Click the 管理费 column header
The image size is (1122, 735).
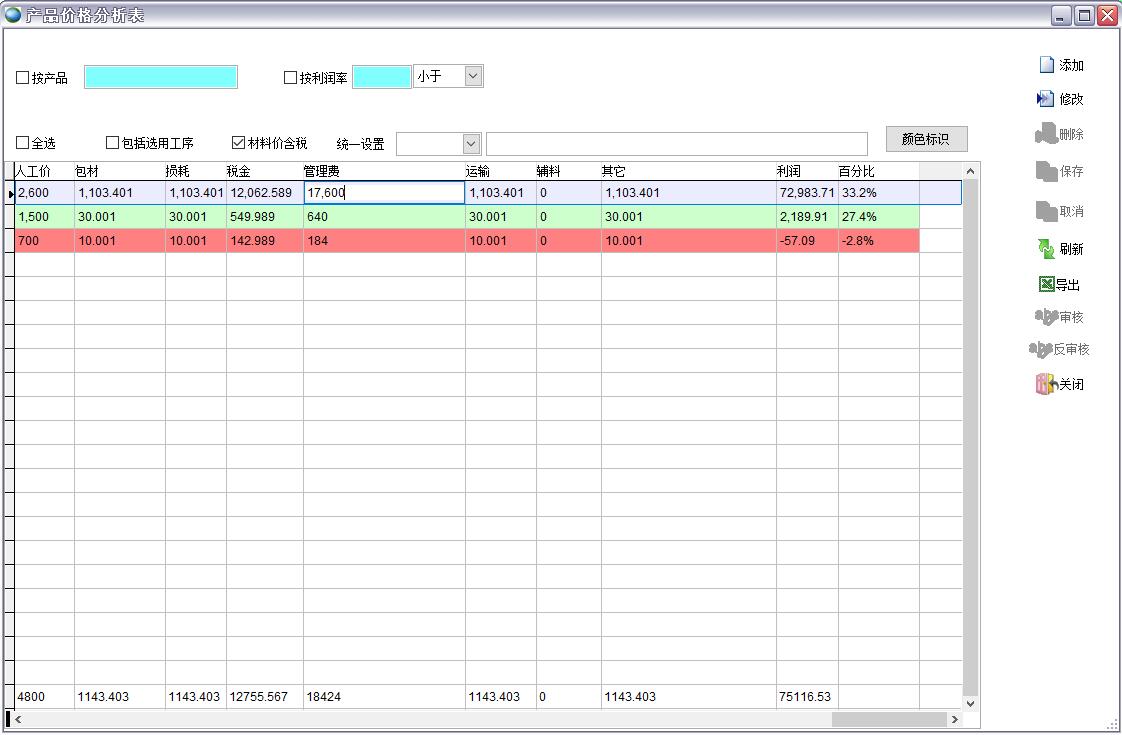coord(322,171)
